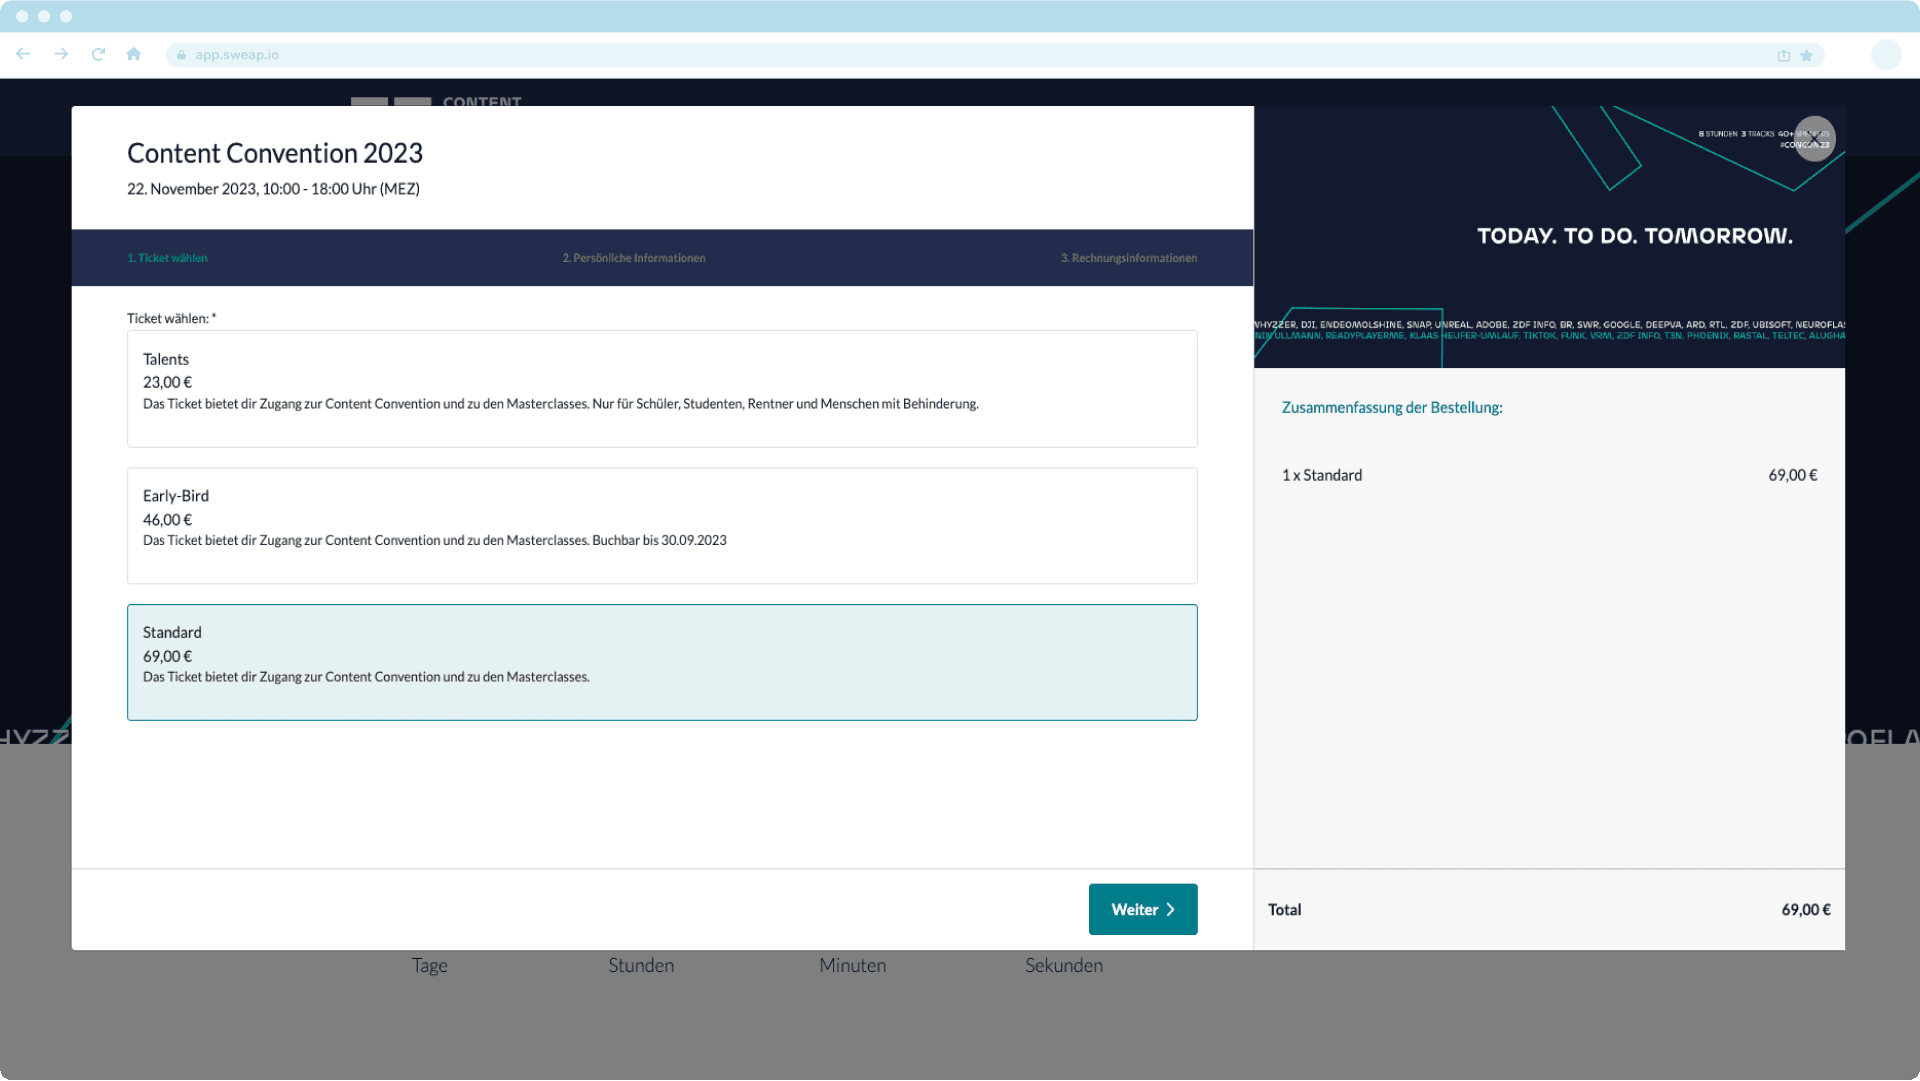This screenshot has height=1081, width=1920.
Task: Click the browser forward arrow
Action: [61, 54]
